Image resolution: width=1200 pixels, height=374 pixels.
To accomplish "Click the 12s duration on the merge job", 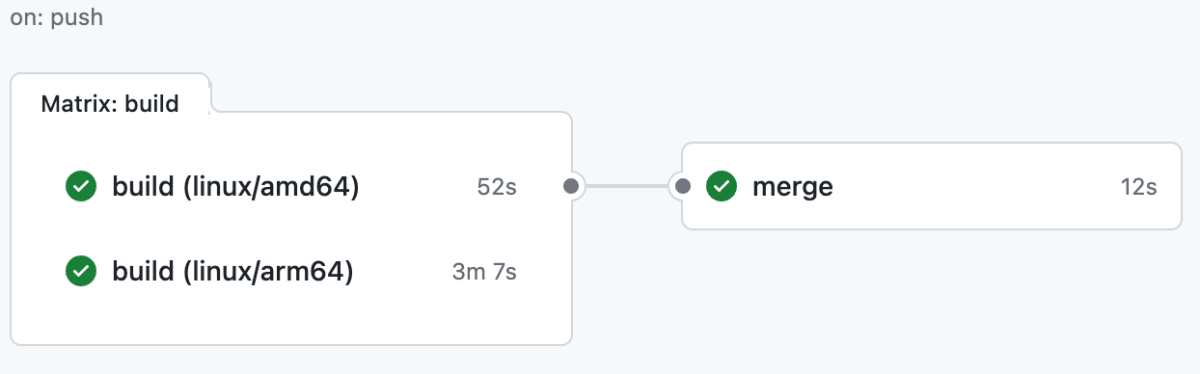I will [x=1138, y=187].
